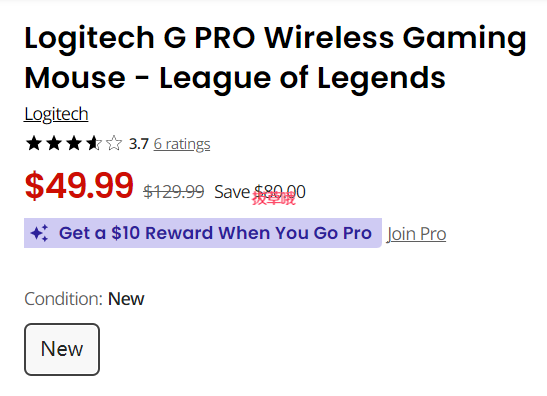Click the Save $80.00 text
The width and height of the screenshot is (547, 396).
pyautogui.click(x=260, y=192)
